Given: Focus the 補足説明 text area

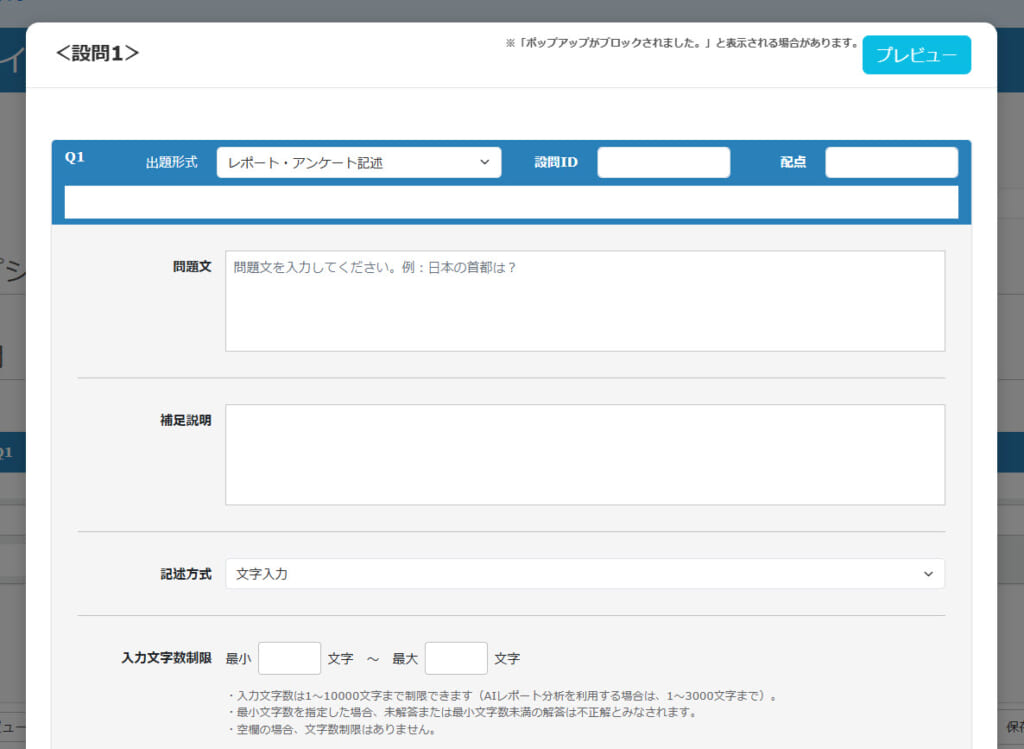Looking at the screenshot, I should point(584,454).
